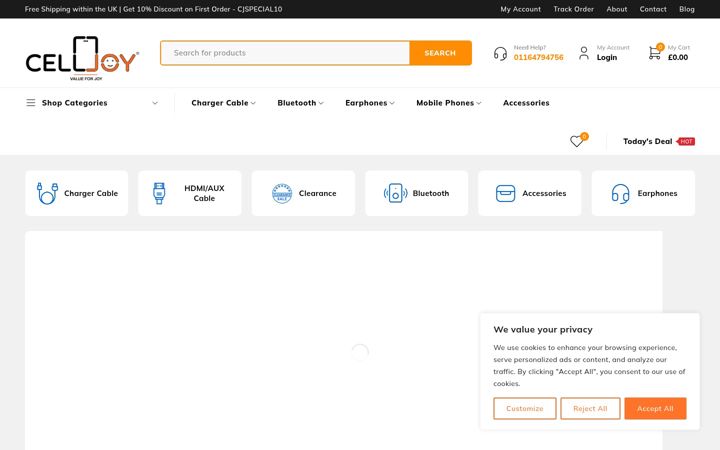Click the Accessories card label
Screen dimensions: 720x450
pyautogui.click(x=544, y=193)
